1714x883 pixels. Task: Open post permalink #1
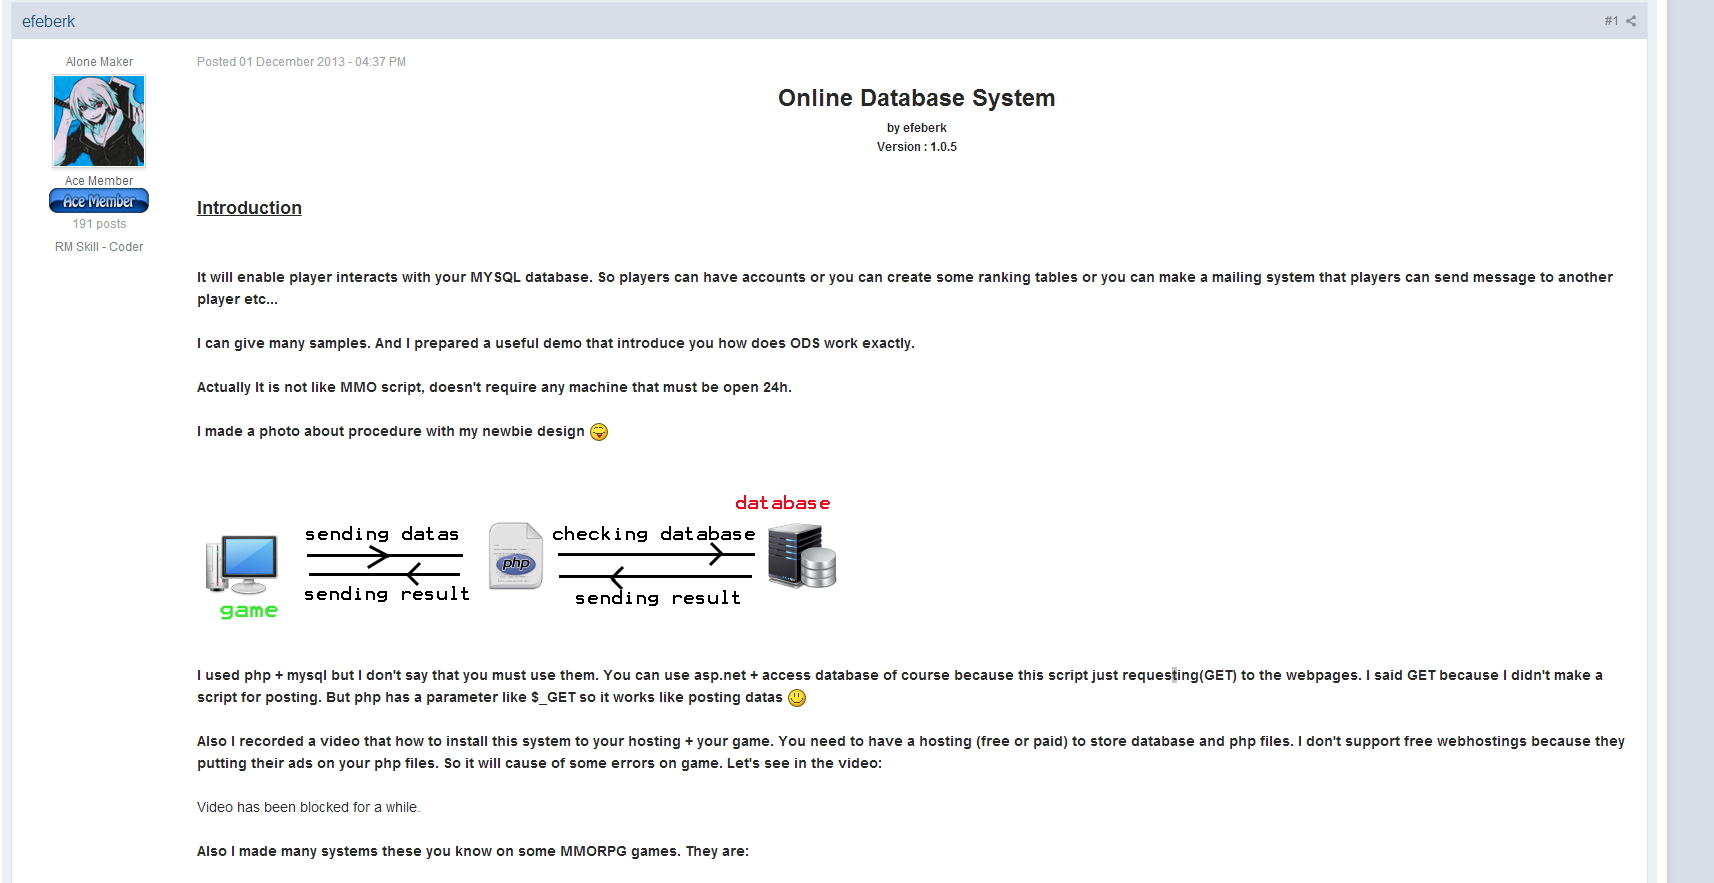1611,21
